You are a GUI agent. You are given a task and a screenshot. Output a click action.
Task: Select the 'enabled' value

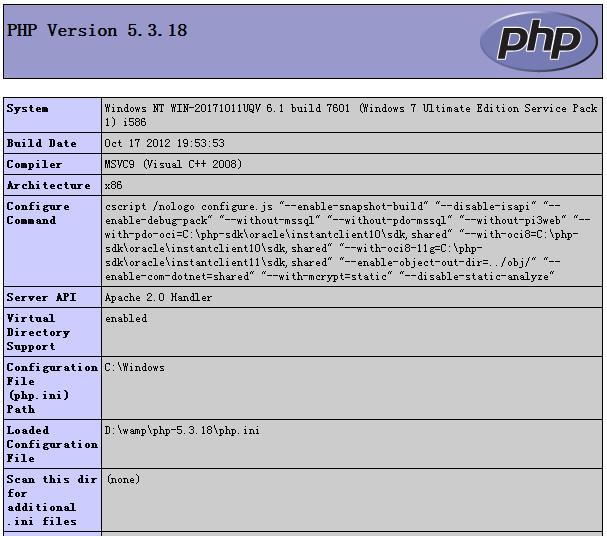click(x=126, y=318)
